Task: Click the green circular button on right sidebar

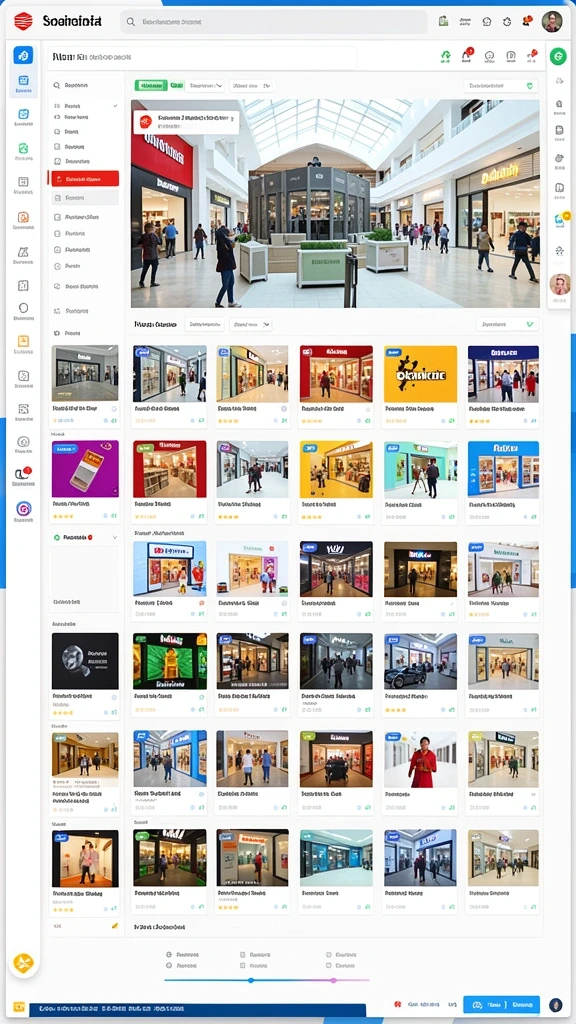Action: pyautogui.click(x=558, y=56)
